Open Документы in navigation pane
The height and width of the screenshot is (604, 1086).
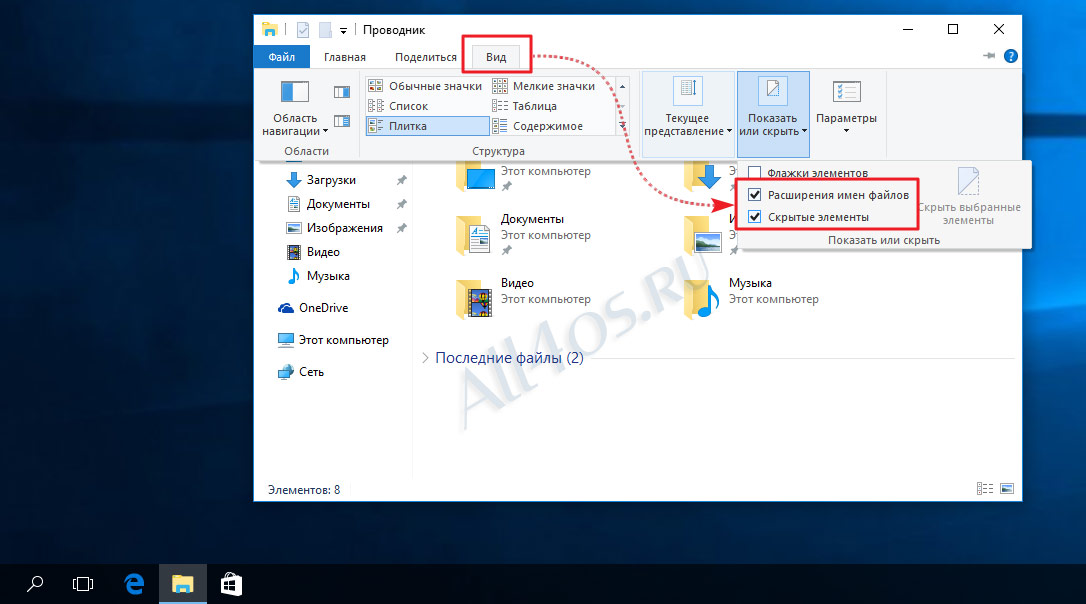pyautogui.click(x=338, y=204)
